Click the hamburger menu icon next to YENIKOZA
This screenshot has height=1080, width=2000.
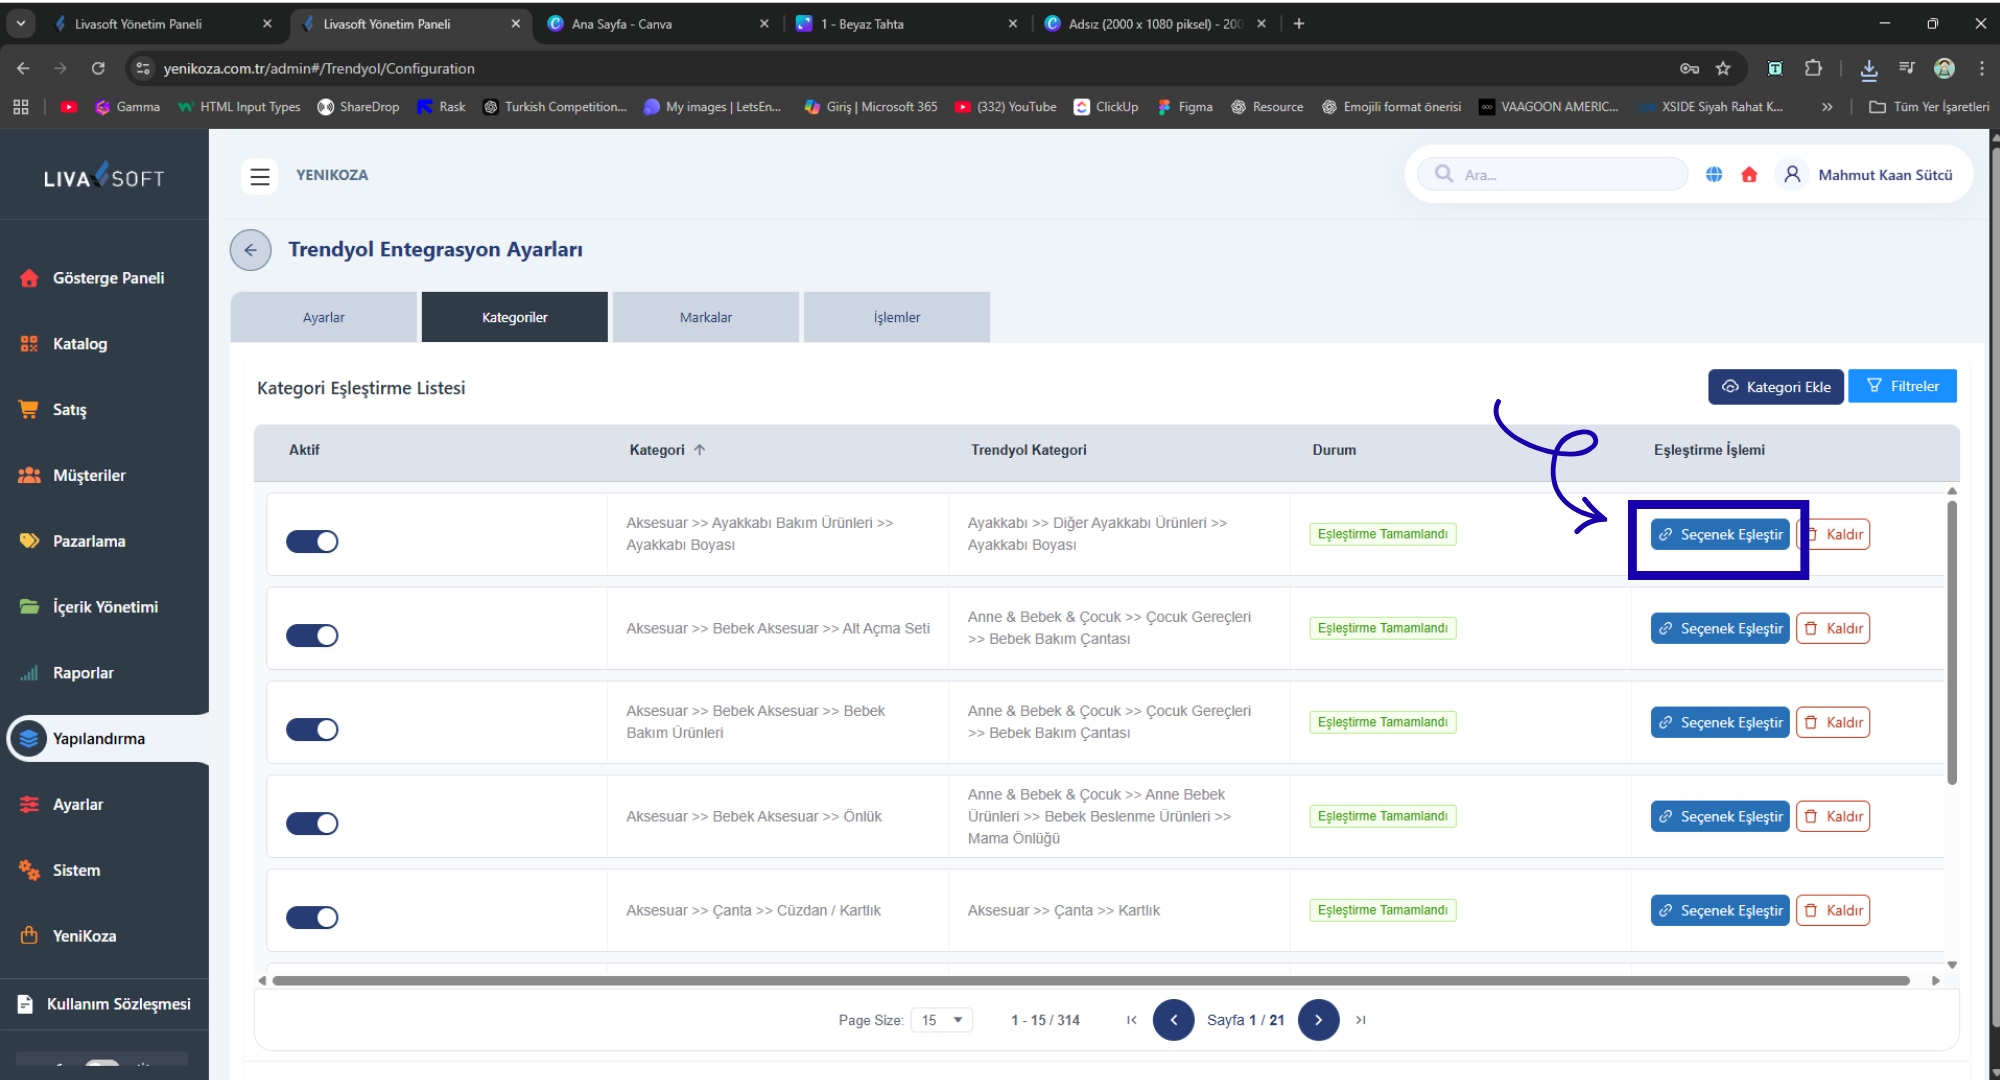260,176
